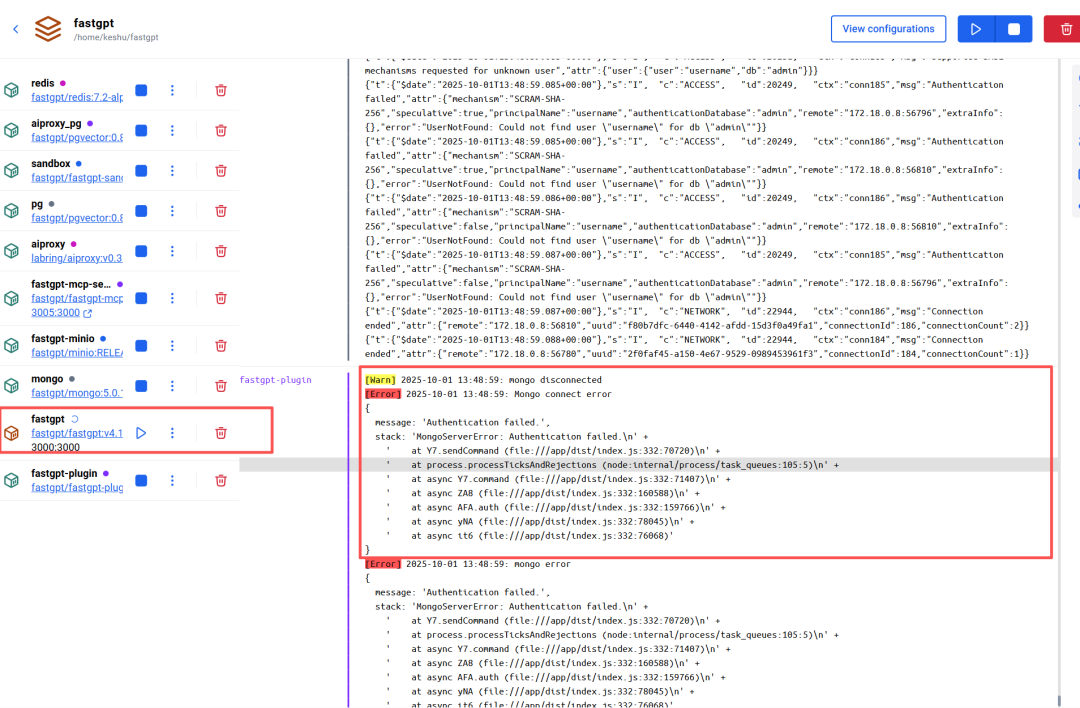The width and height of the screenshot is (1080, 708).
Task: Go back using the left arrow
Action: (x=15, y=29)
